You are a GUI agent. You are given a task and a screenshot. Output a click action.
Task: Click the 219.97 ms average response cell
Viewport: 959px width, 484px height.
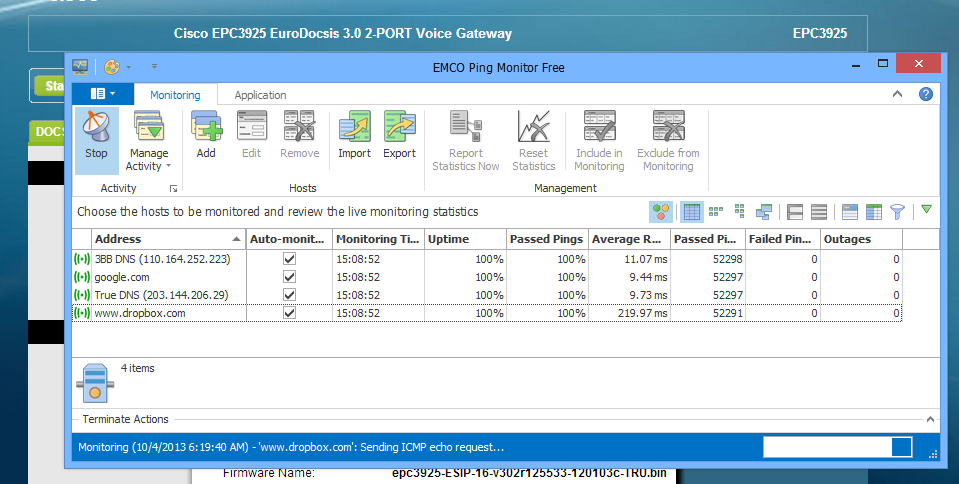click(x=629, y=313)
